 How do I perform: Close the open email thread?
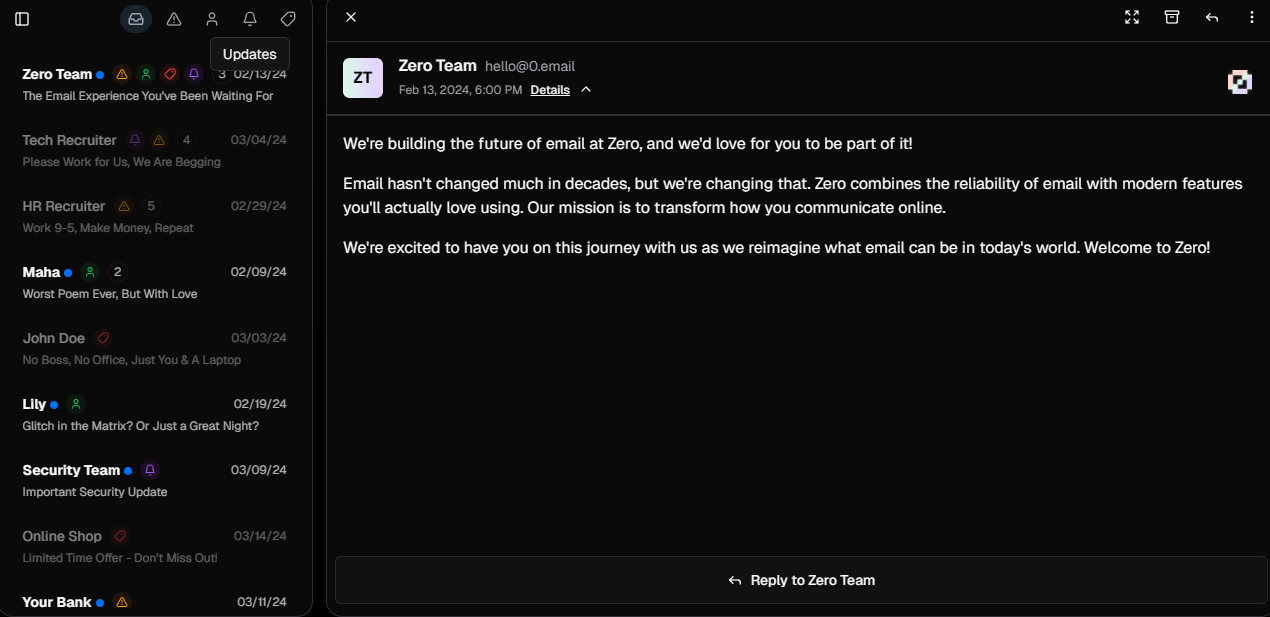point(351,17)
